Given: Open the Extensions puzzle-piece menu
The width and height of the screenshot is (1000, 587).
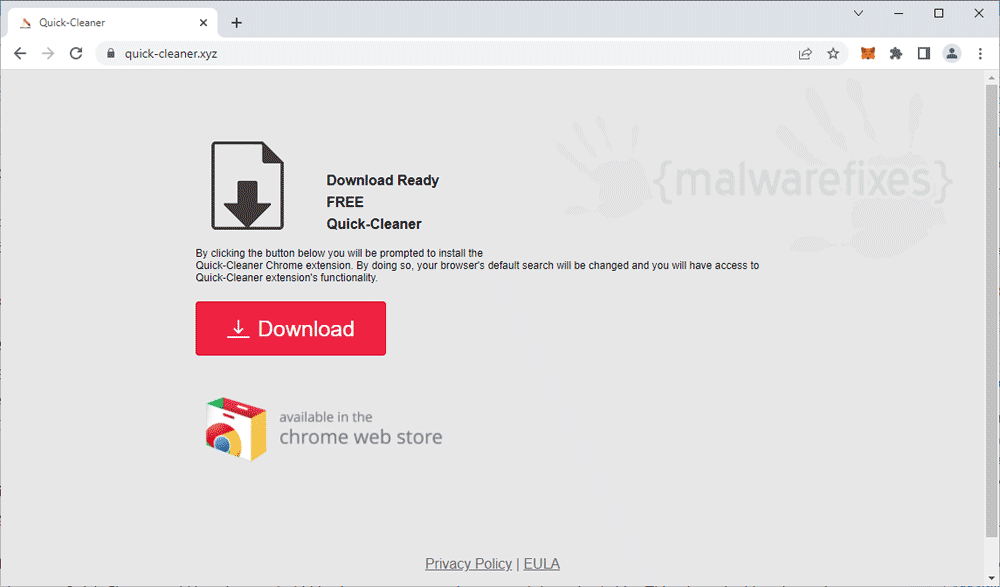Looking at the screenshot, I should [896, 54].
